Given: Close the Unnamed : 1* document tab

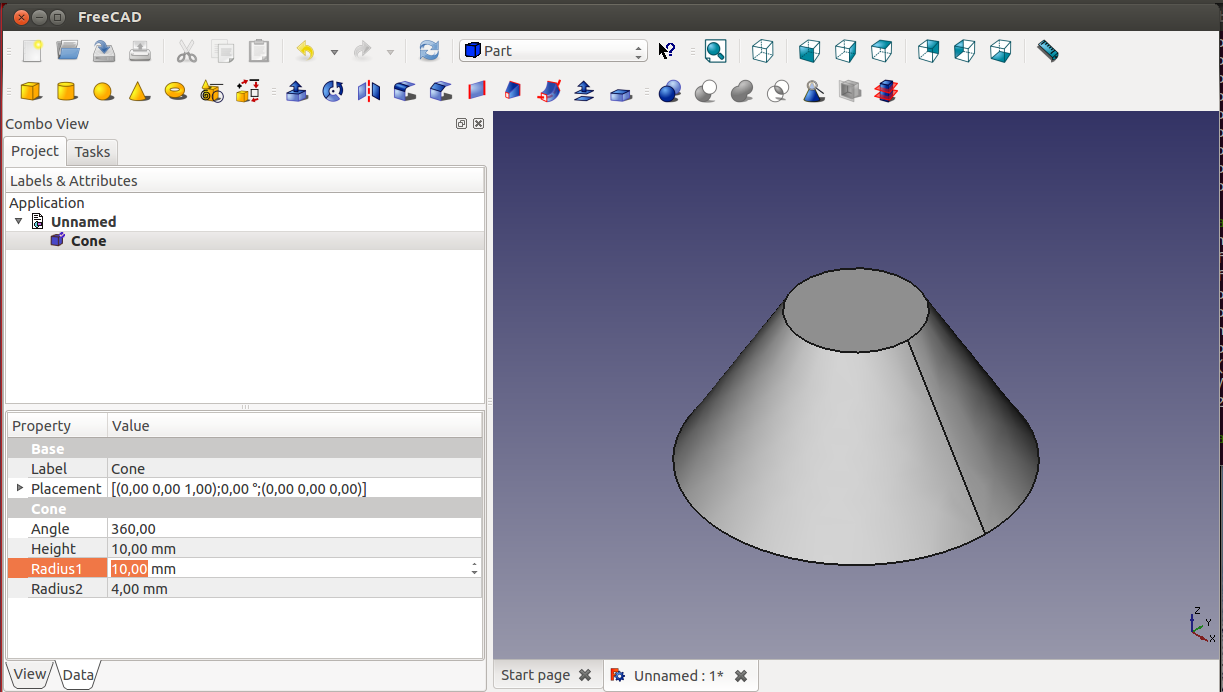Looking at the screenshot, I should coord(741,676).
